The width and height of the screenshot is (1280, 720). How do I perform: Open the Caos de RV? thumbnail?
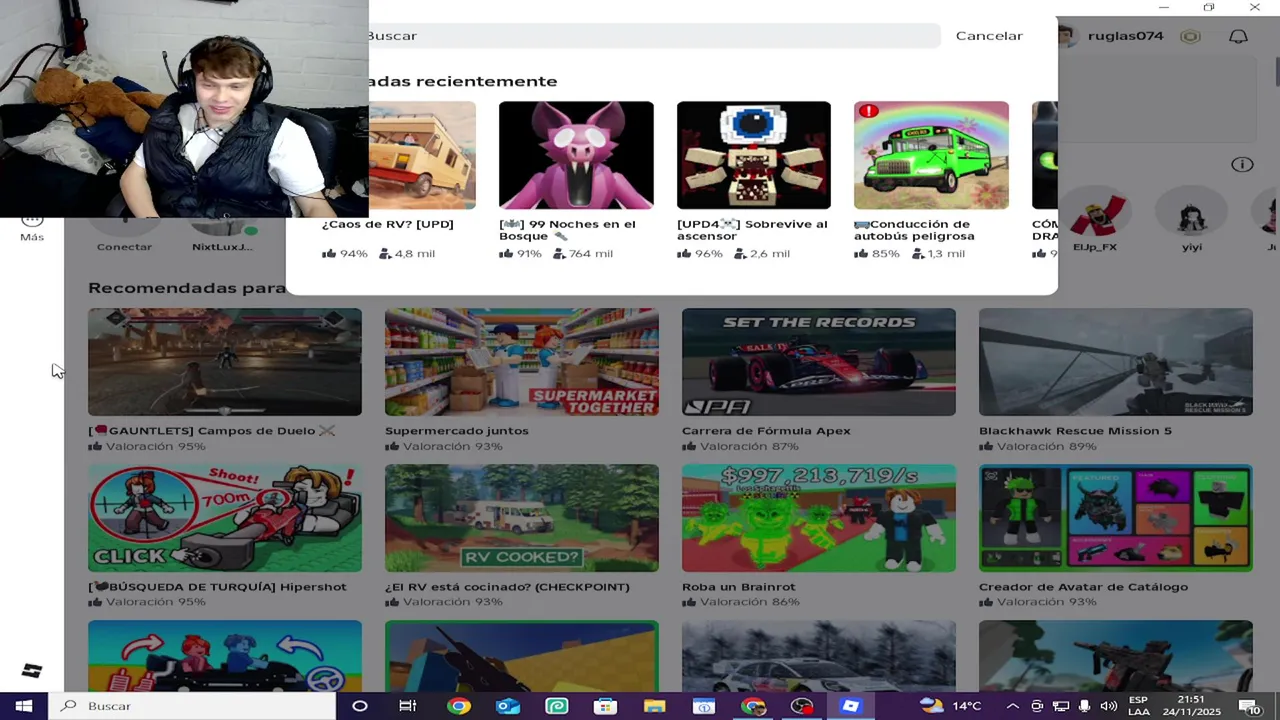(x=422, y=155)
